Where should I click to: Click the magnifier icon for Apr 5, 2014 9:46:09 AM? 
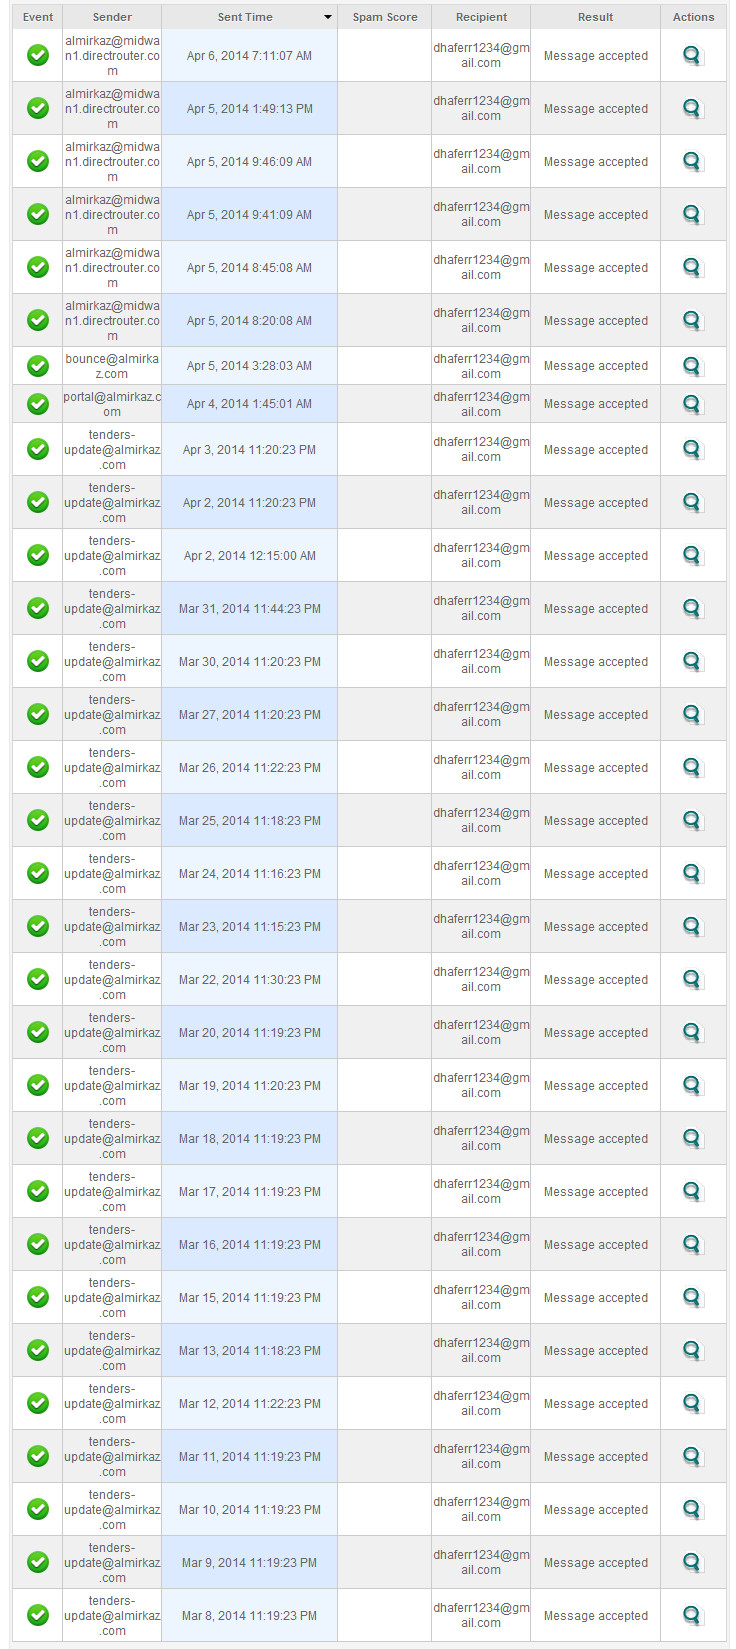pos(692,162)
